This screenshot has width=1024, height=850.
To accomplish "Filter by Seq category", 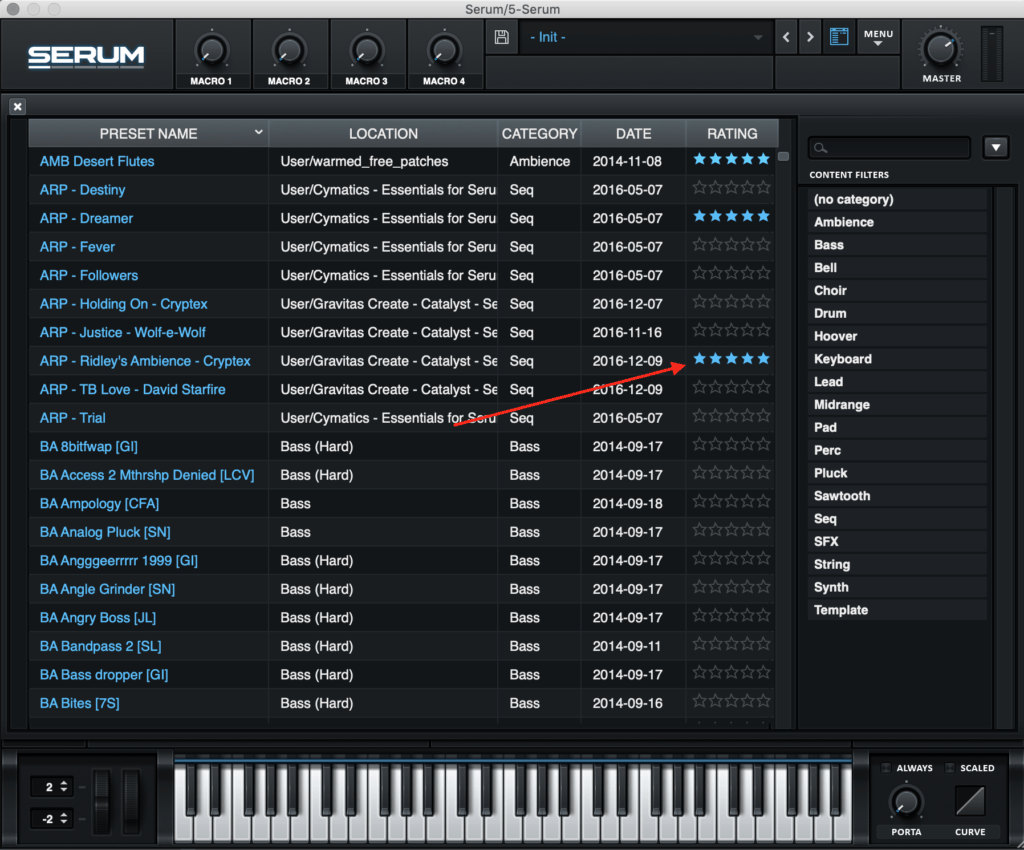I will pos(897,519).
